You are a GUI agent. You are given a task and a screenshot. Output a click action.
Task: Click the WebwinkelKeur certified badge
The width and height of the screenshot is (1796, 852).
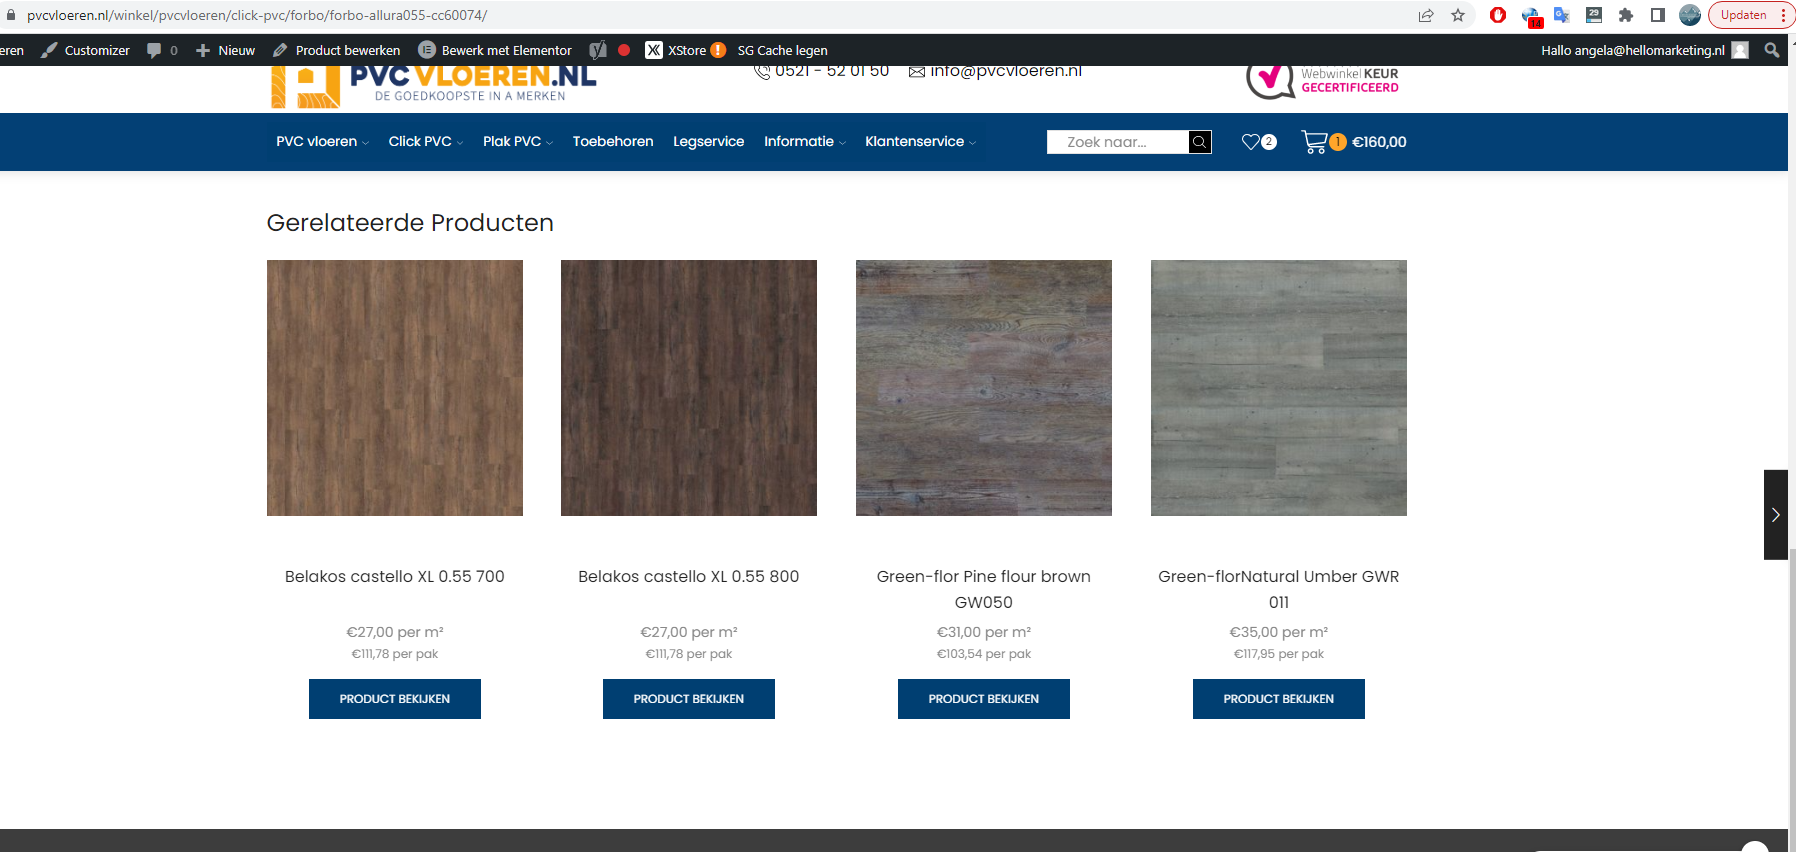(x=1322, y=81)
